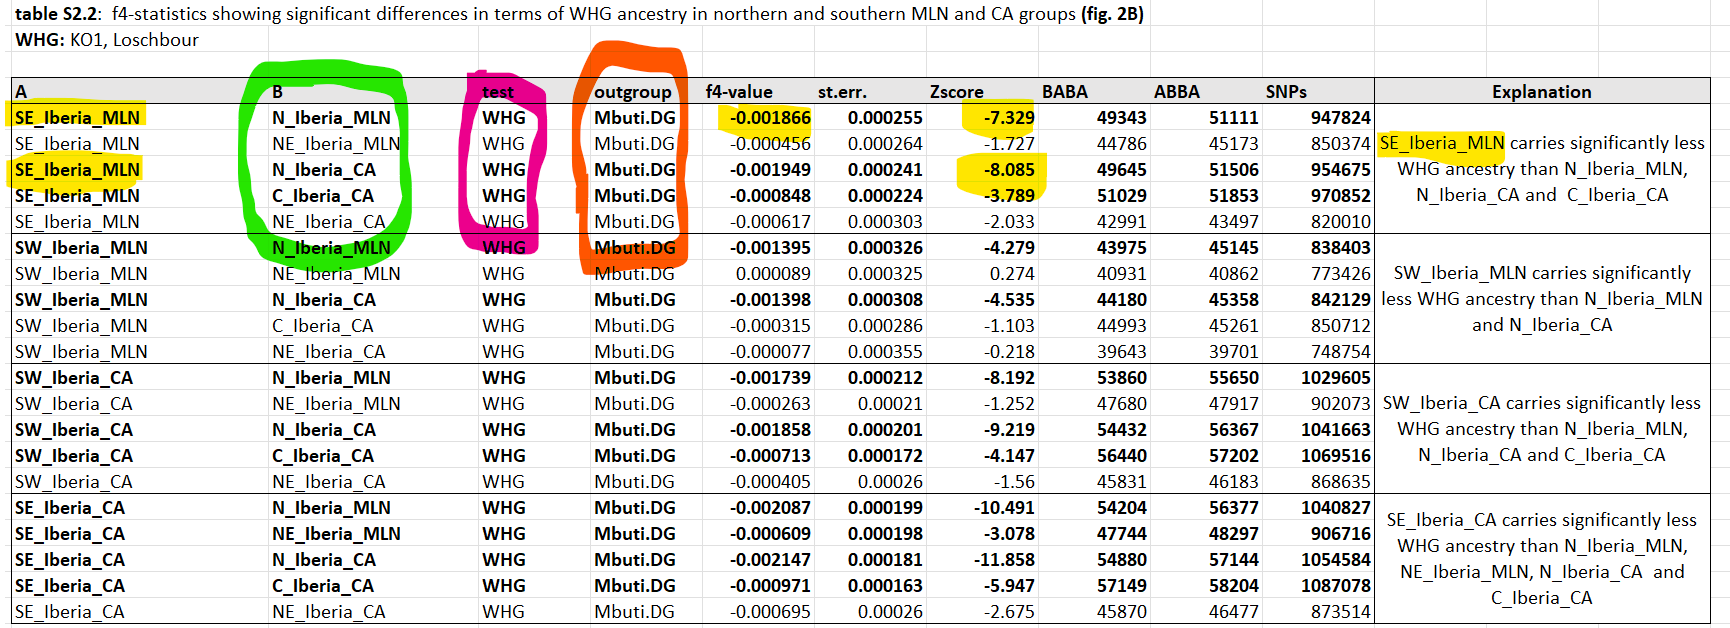Select the SNPs cell with 1087078
The width and height of the screenshot is (1730, 628).
1335,586
